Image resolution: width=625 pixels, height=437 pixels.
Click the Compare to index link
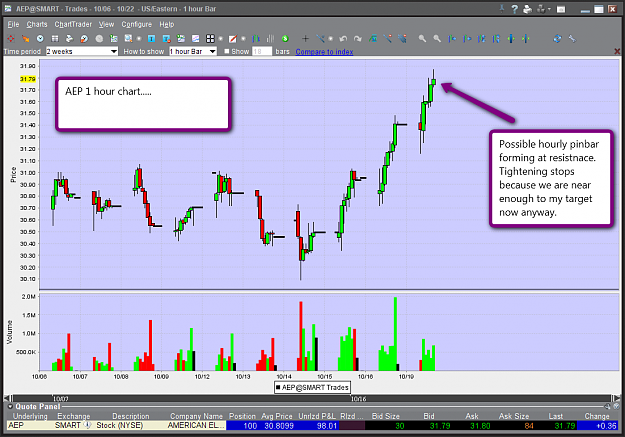click(x=324, y=52)
